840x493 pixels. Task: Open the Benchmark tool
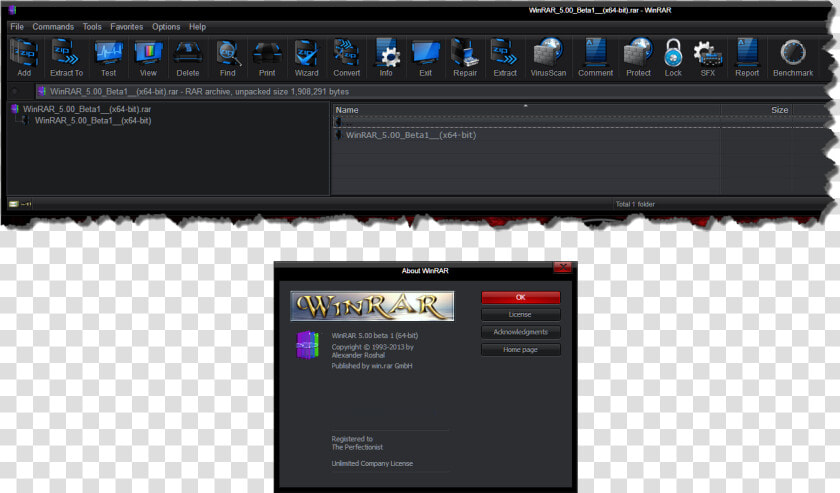(x=793, y=58)
